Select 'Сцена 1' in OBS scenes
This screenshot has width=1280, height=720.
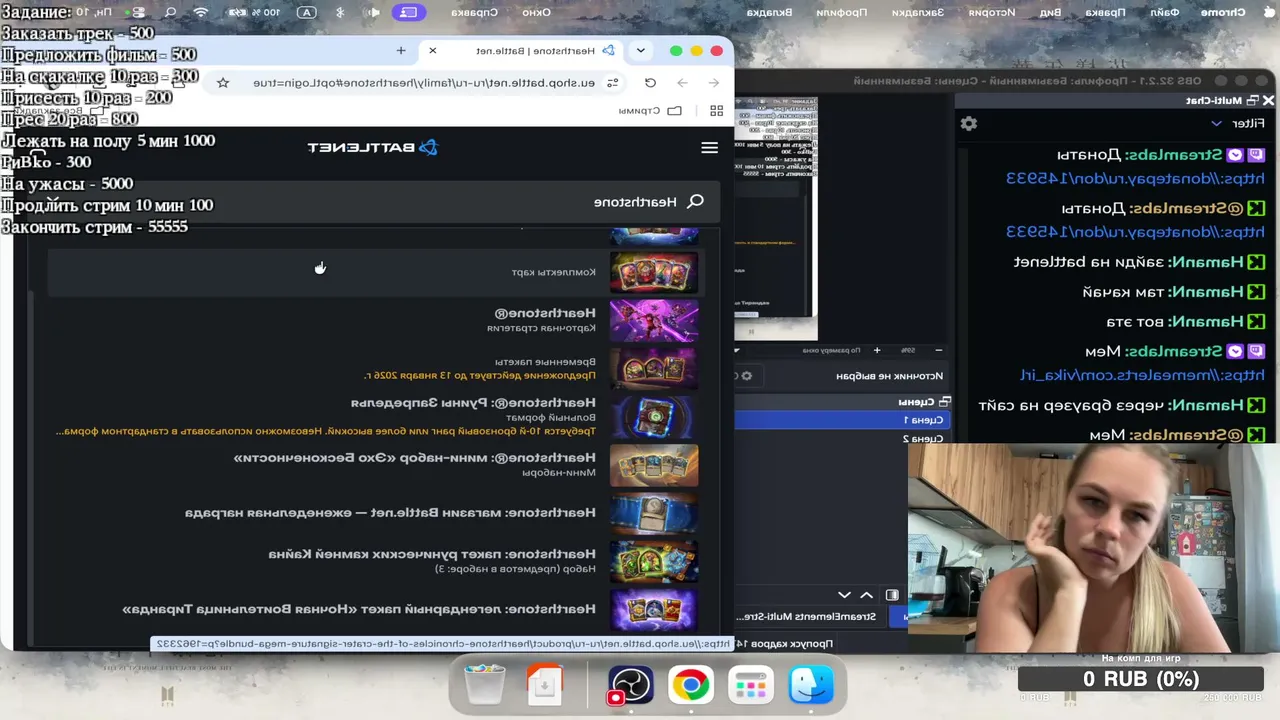click(840, 420)
